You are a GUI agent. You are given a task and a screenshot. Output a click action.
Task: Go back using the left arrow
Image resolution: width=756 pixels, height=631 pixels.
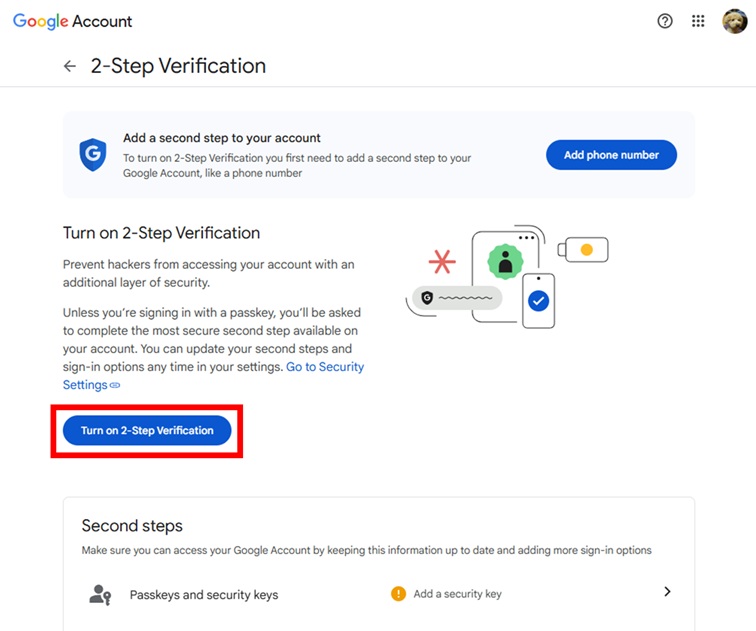coord(69,66)
